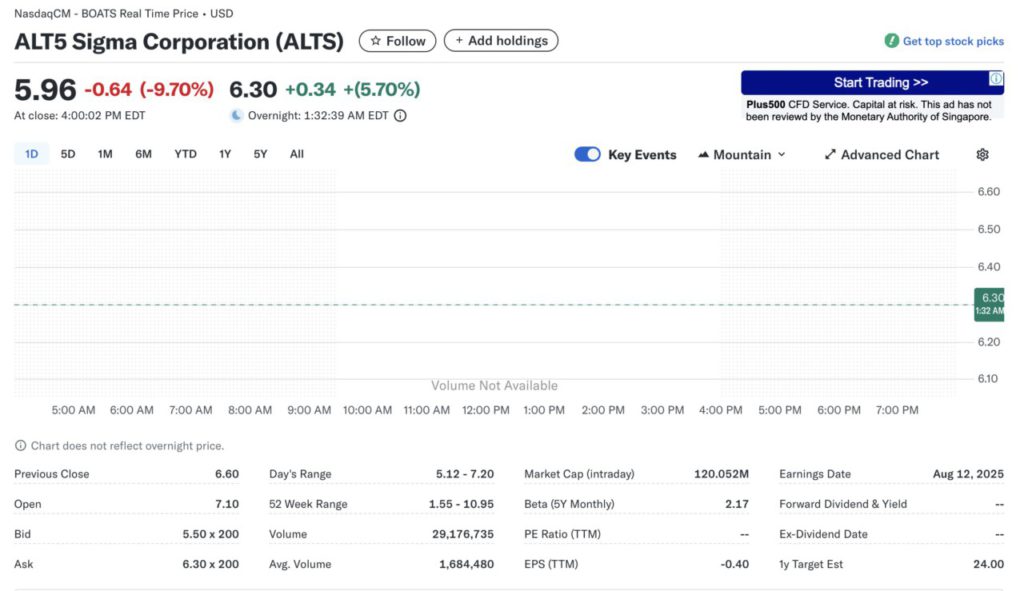The image size is (1024, 591).
Task: Select the 1D time range tab
Action: click(x=31, y=154)
